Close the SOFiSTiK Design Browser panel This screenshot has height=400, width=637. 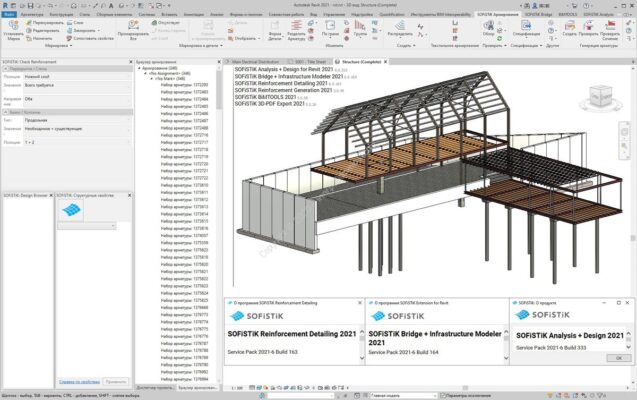coord(49,193)
